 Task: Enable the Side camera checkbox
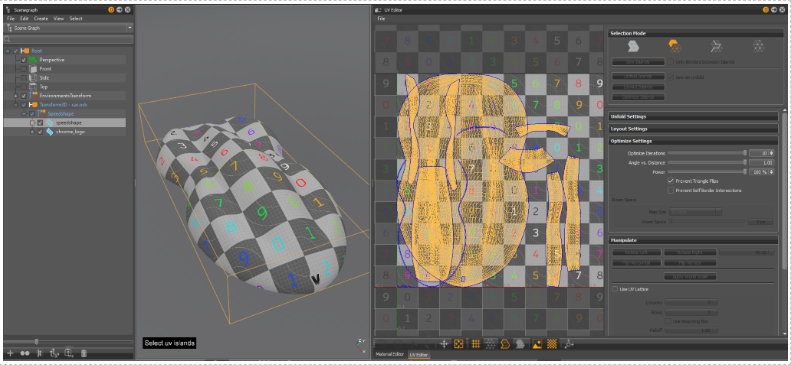pyautogui.click(x=24, y=78)
